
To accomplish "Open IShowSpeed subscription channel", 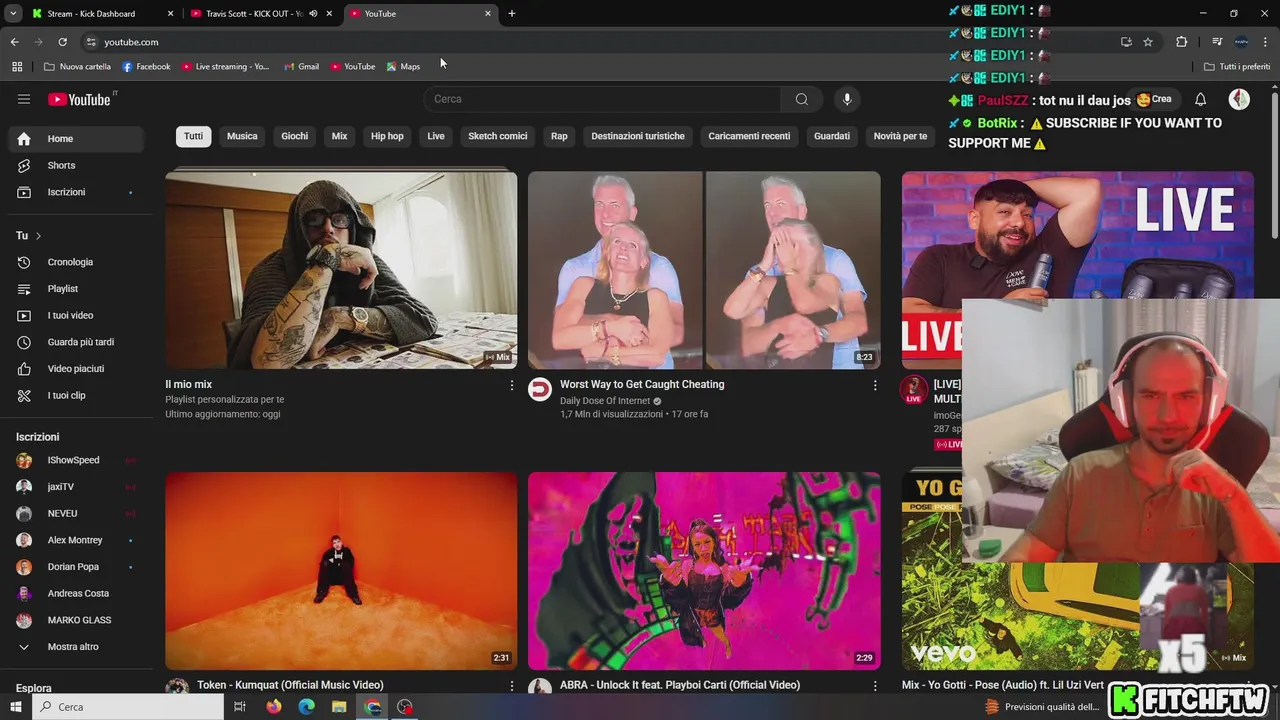I will coord(76,460).
